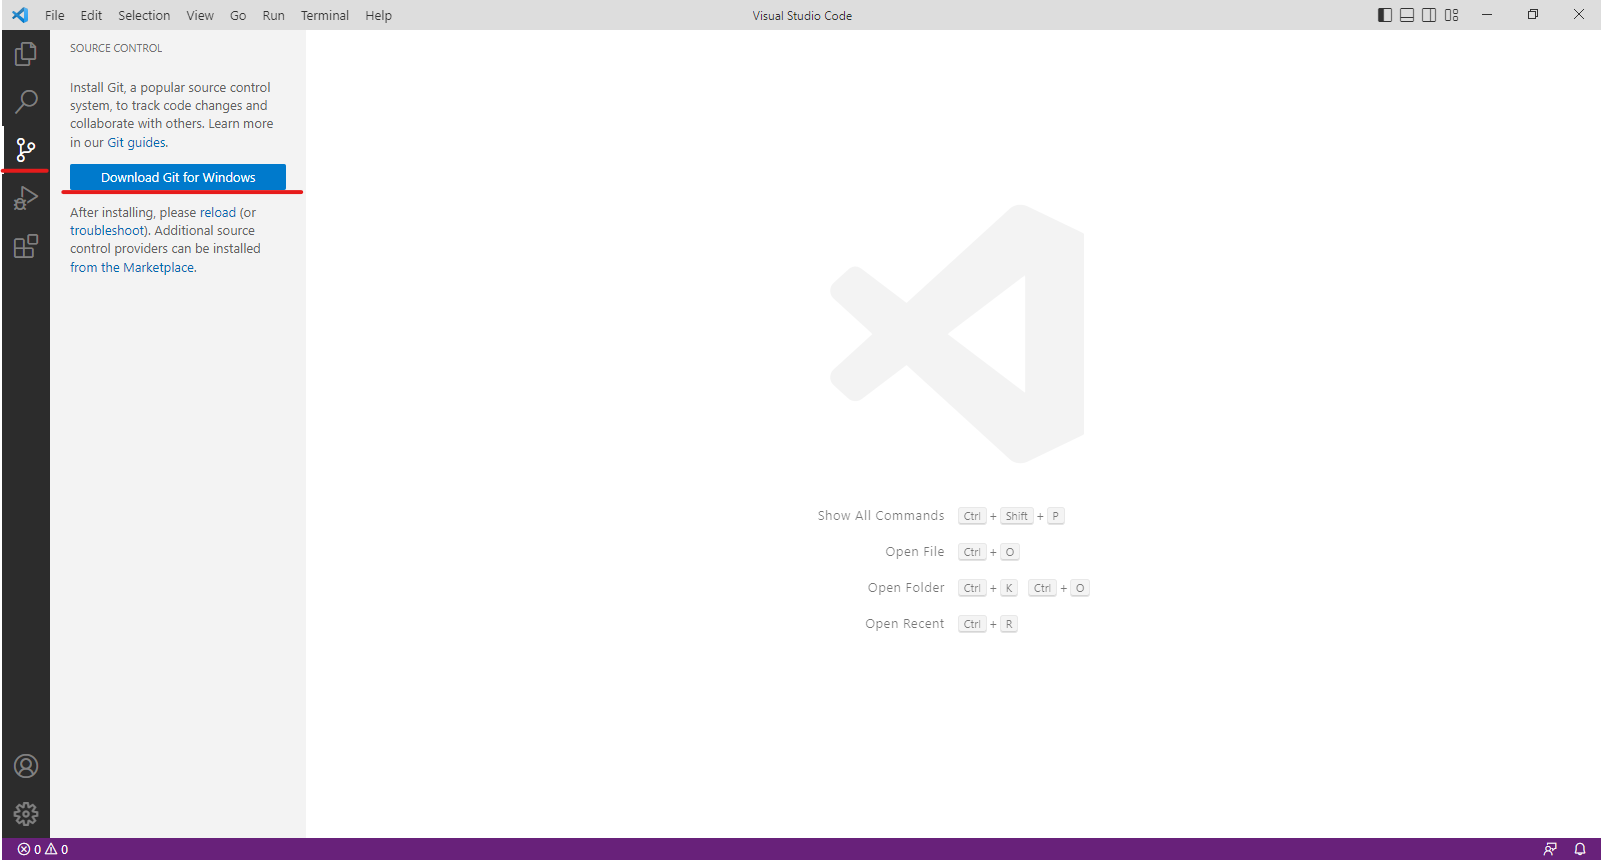Open the View menu
Screen dimensions: 1601x860
point(200,15)
